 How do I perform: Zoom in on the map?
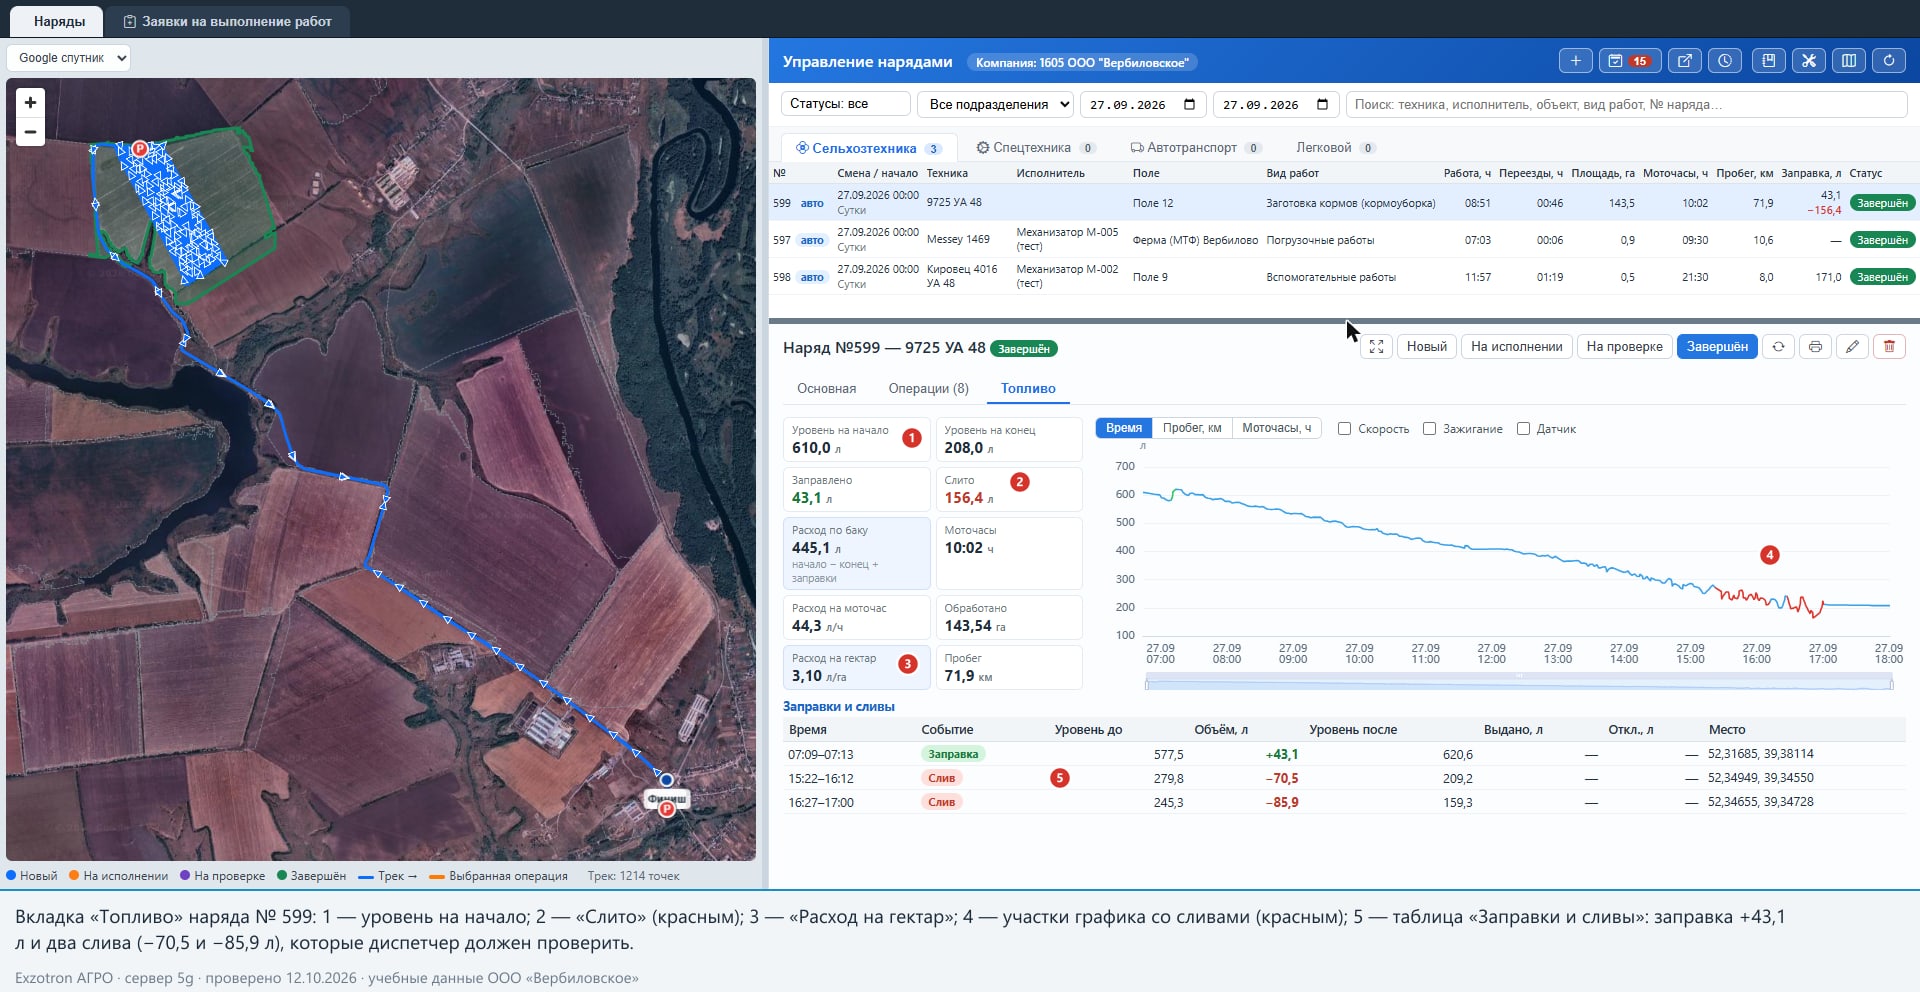(x=30, y=102)
